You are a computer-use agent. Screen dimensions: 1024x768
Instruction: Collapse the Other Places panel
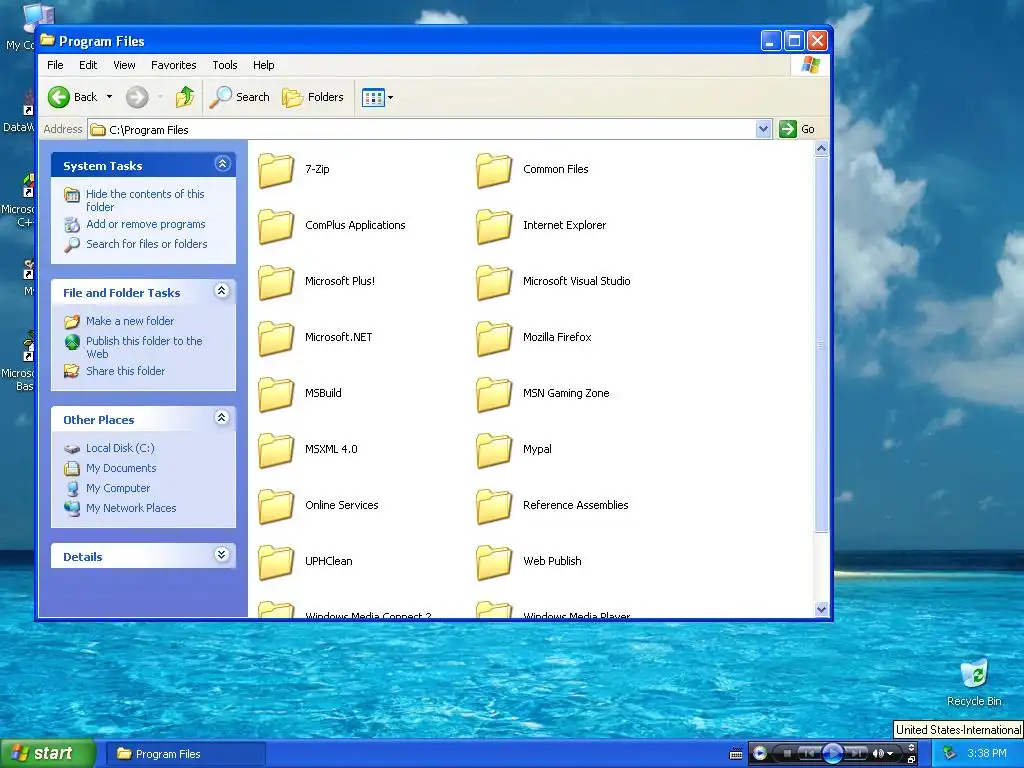pyautogui.click(x=222, y=418)
